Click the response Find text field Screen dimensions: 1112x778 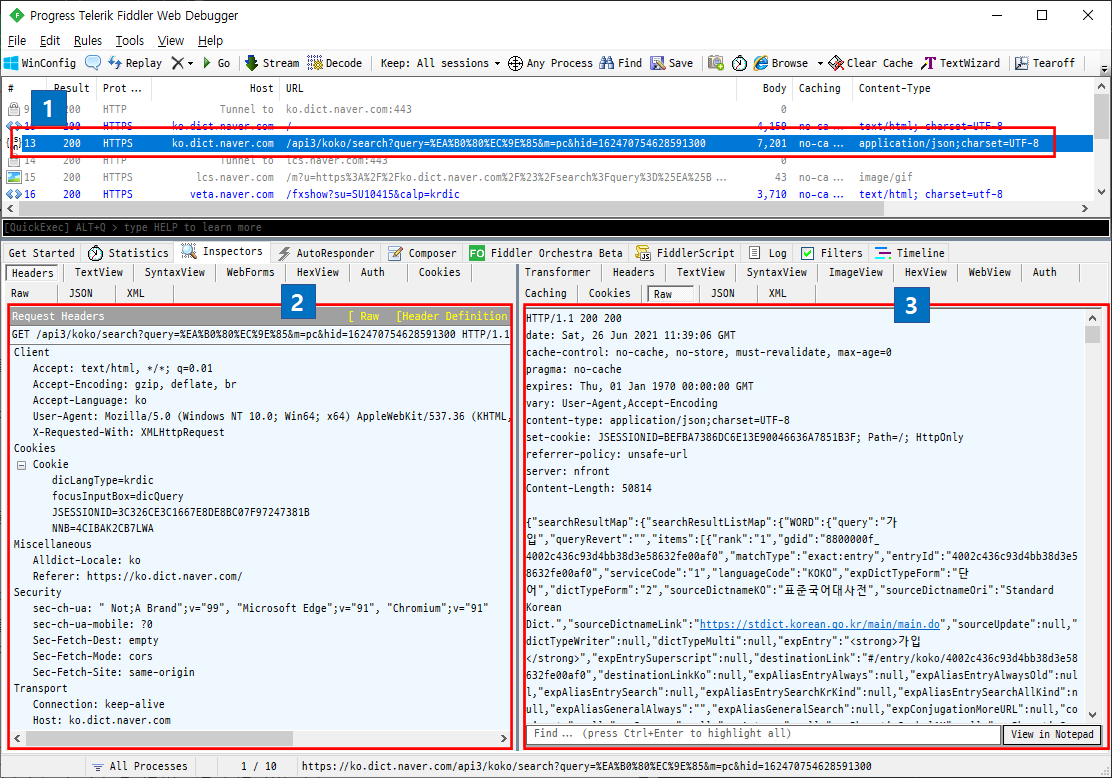tap(763, 734)
